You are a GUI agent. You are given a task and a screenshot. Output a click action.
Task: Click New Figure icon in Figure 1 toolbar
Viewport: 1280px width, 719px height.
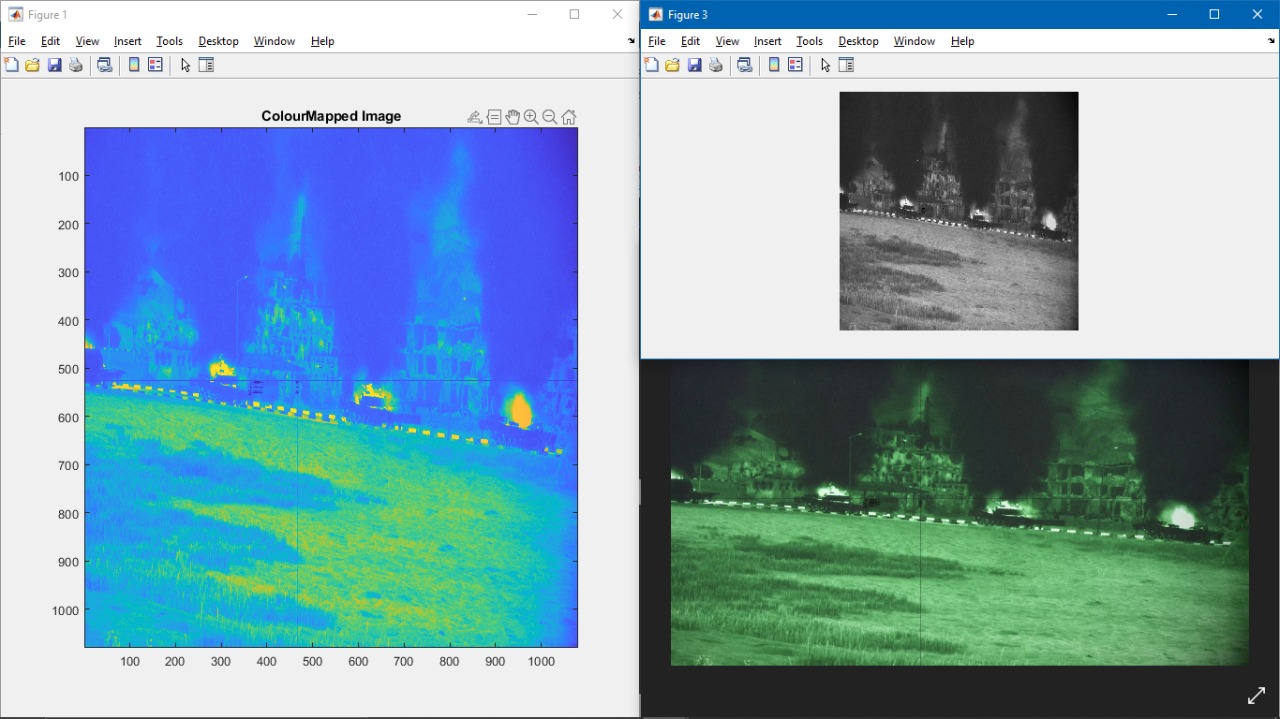[12, 65]
